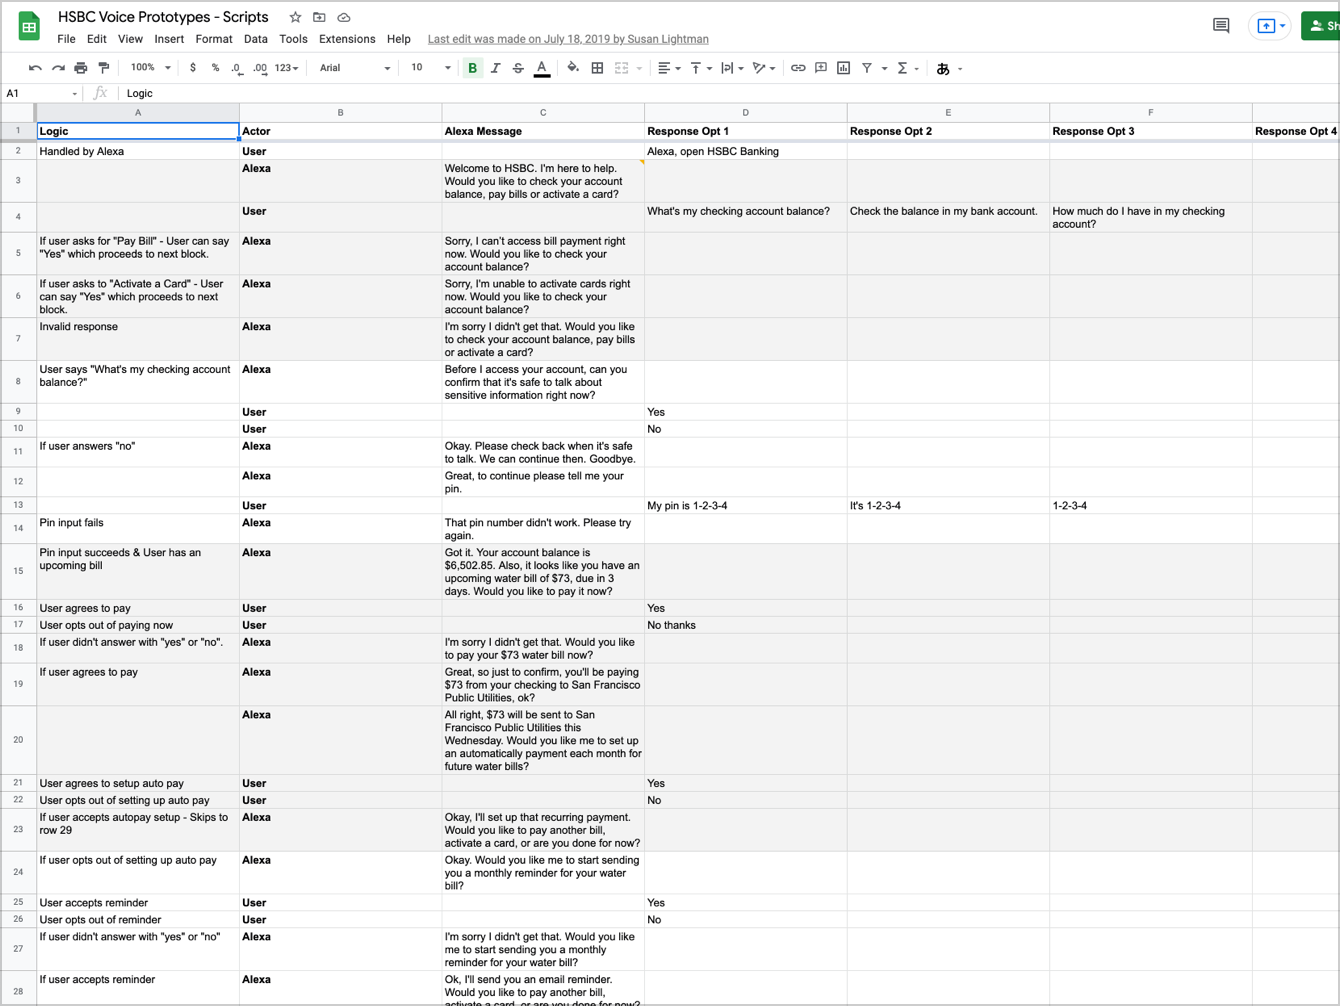Open text rotation dropdown

(x=764, y=68)
